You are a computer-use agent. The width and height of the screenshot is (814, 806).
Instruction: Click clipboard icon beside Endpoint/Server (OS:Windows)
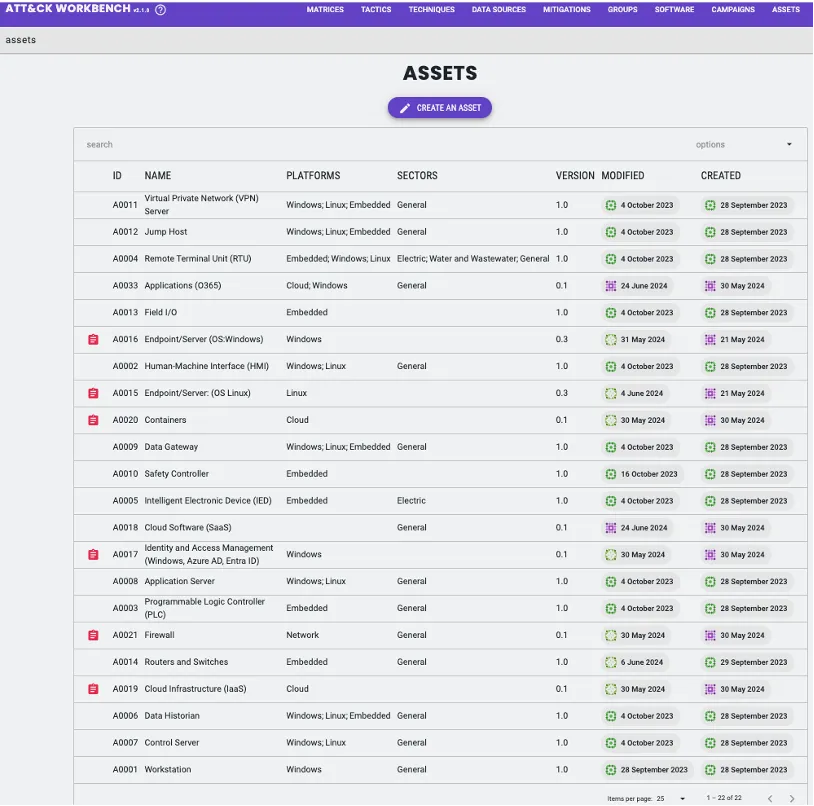(x=93, y=340)
